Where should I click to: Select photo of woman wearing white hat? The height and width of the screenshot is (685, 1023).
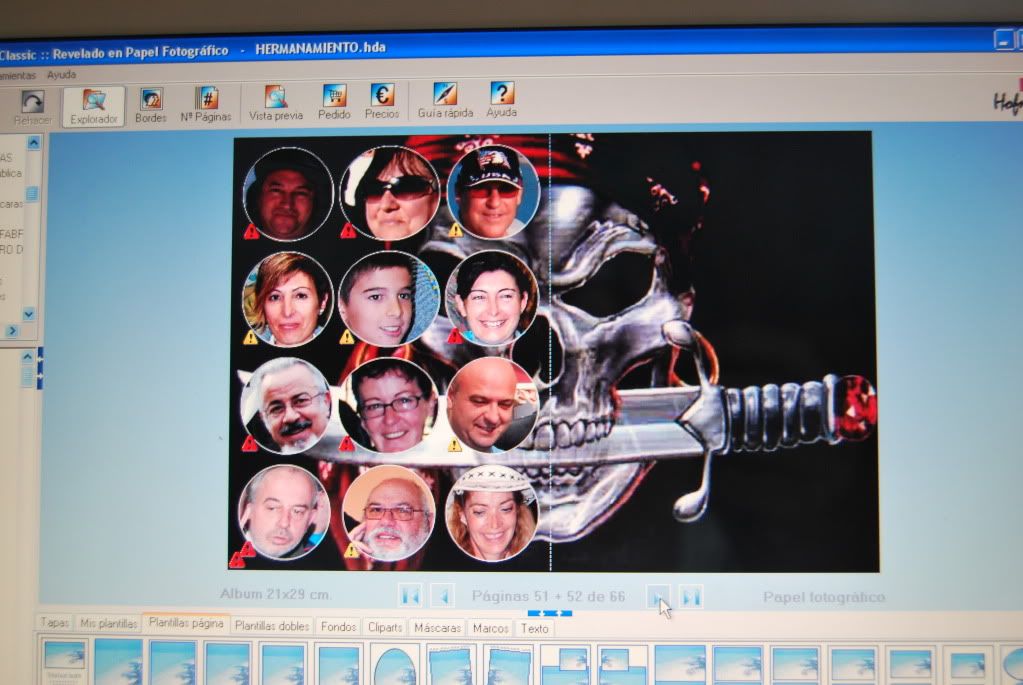coord(491,513)
